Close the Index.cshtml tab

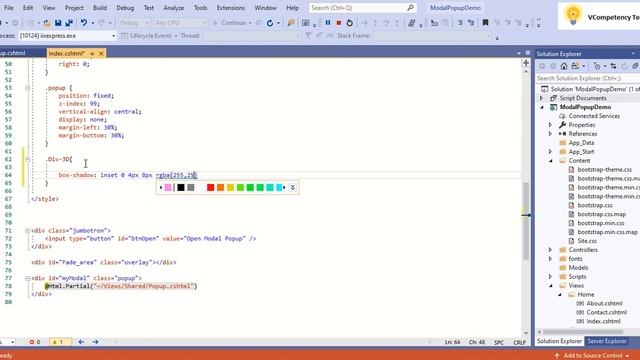pos(101,53)
